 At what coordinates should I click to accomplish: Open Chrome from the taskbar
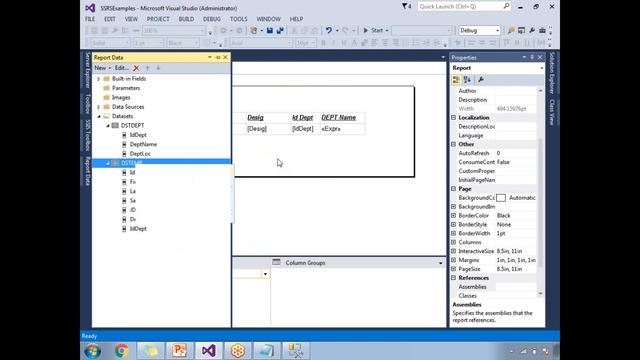(121, 351)
